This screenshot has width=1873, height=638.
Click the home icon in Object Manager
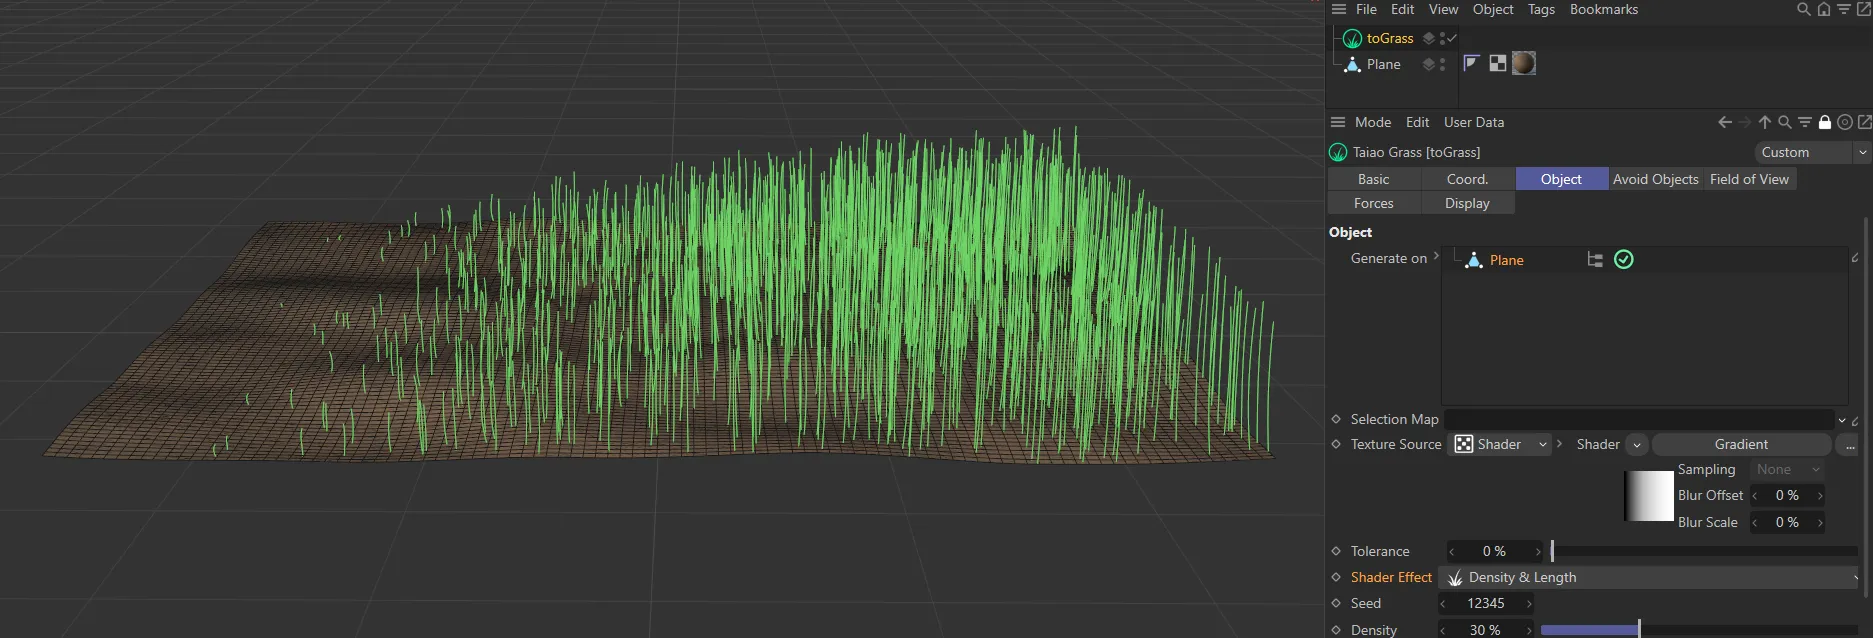pyautogui.click(x=1823, y=9)
